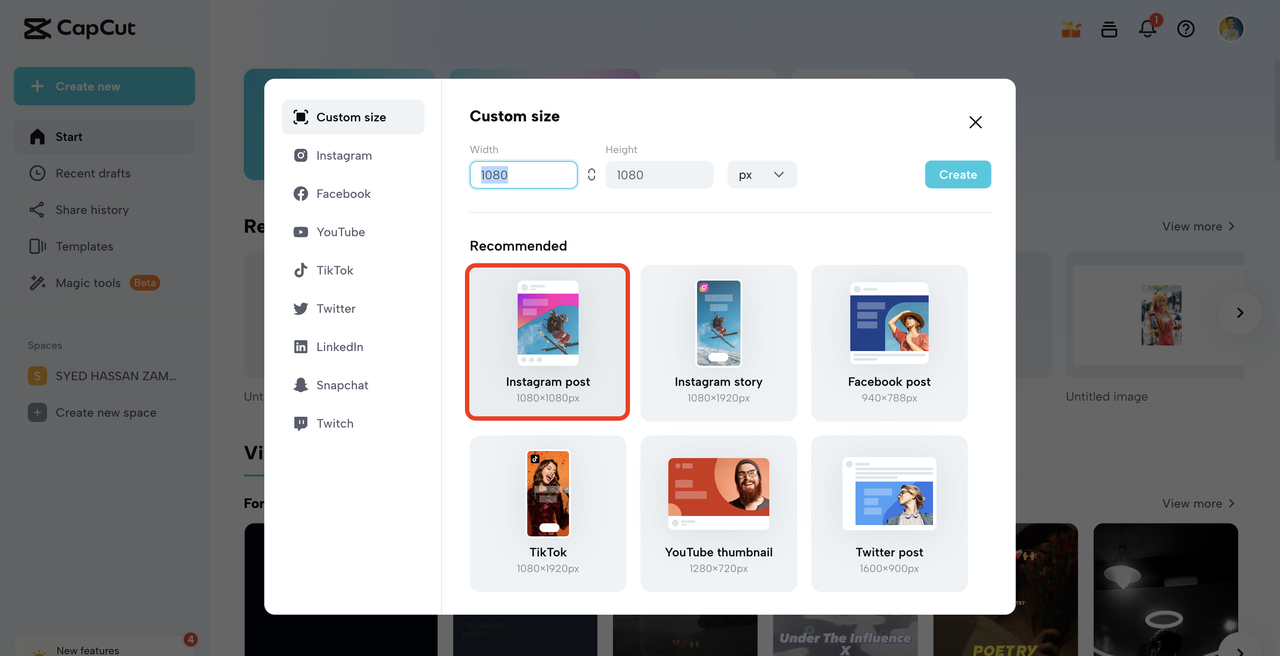1280x656 pixels.
Task: Close the Custom size dialog
Action: (975, 122)
